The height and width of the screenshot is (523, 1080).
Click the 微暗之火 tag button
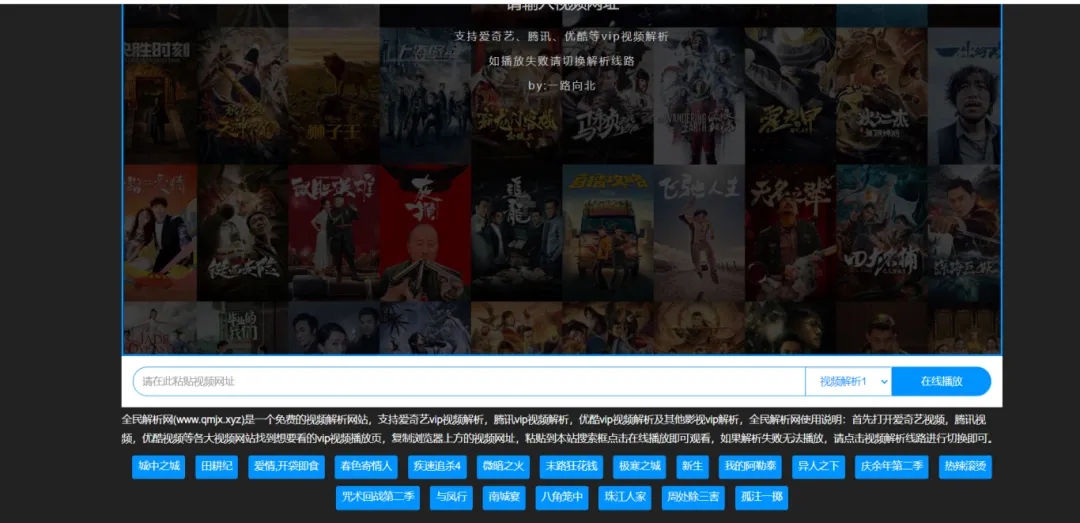point(503,466)
